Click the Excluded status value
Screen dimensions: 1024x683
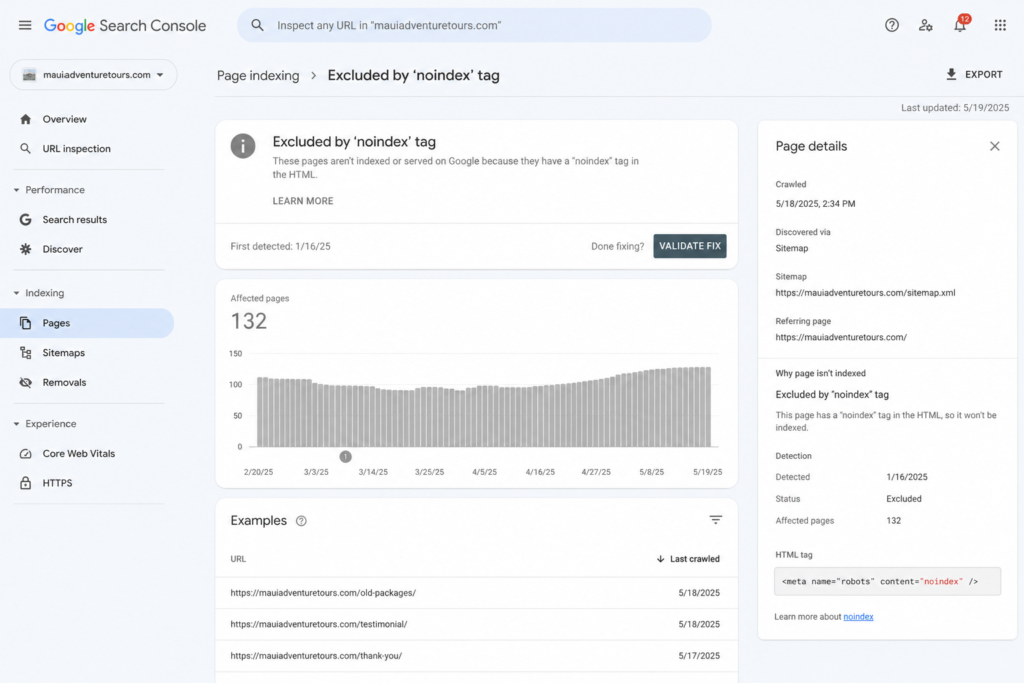click(904, 499)
